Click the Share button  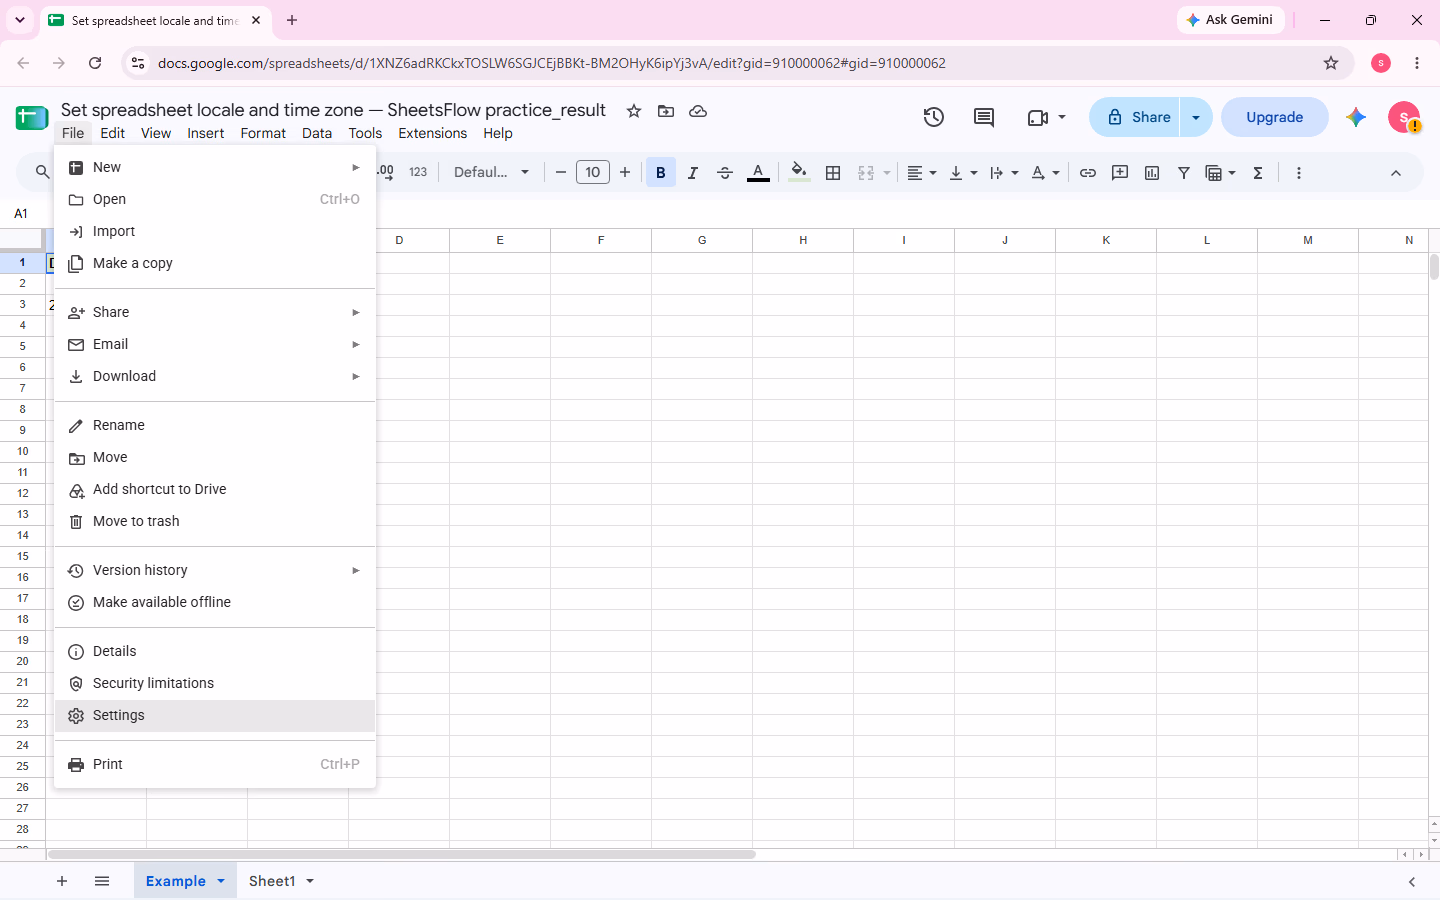[1136, 117]
